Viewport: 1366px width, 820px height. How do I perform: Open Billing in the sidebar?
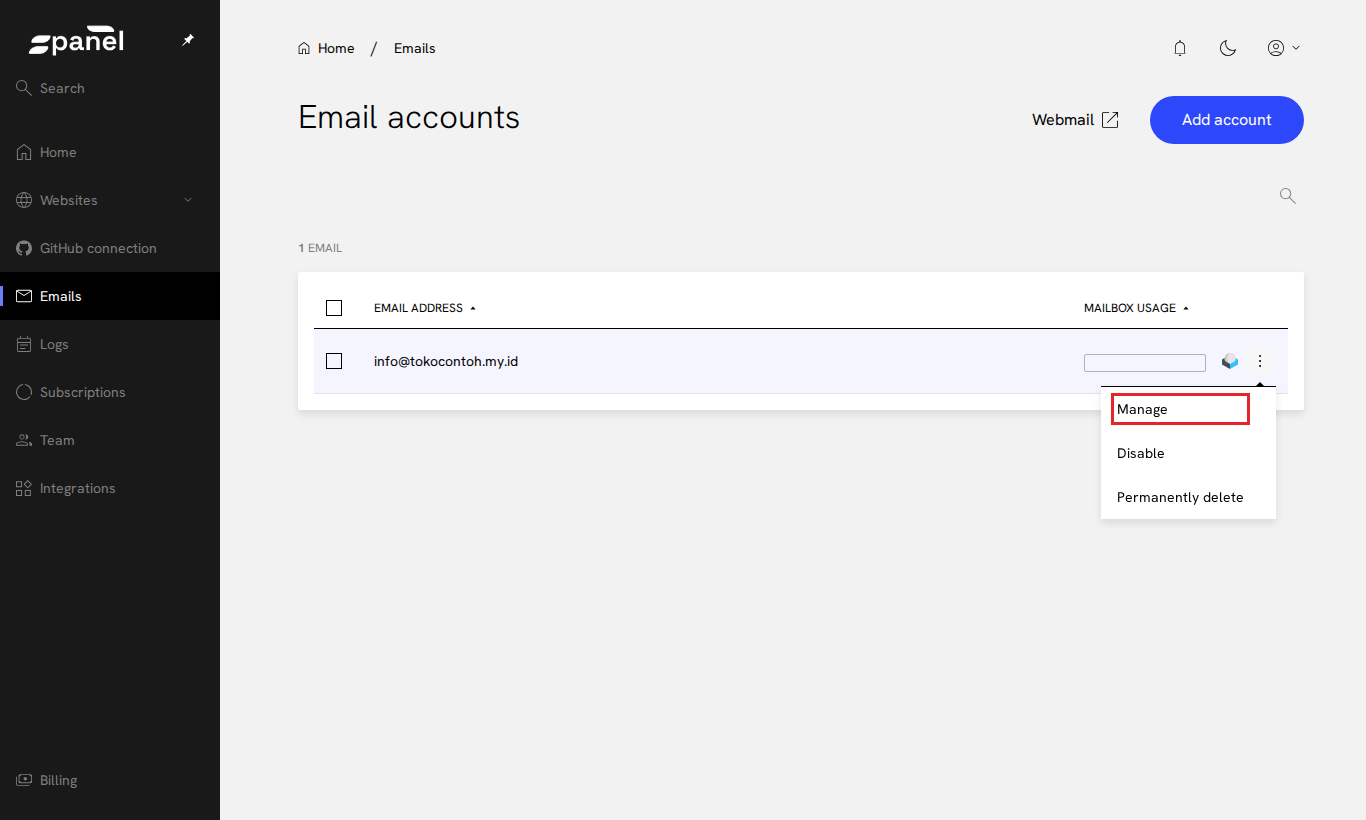[110, 780]
